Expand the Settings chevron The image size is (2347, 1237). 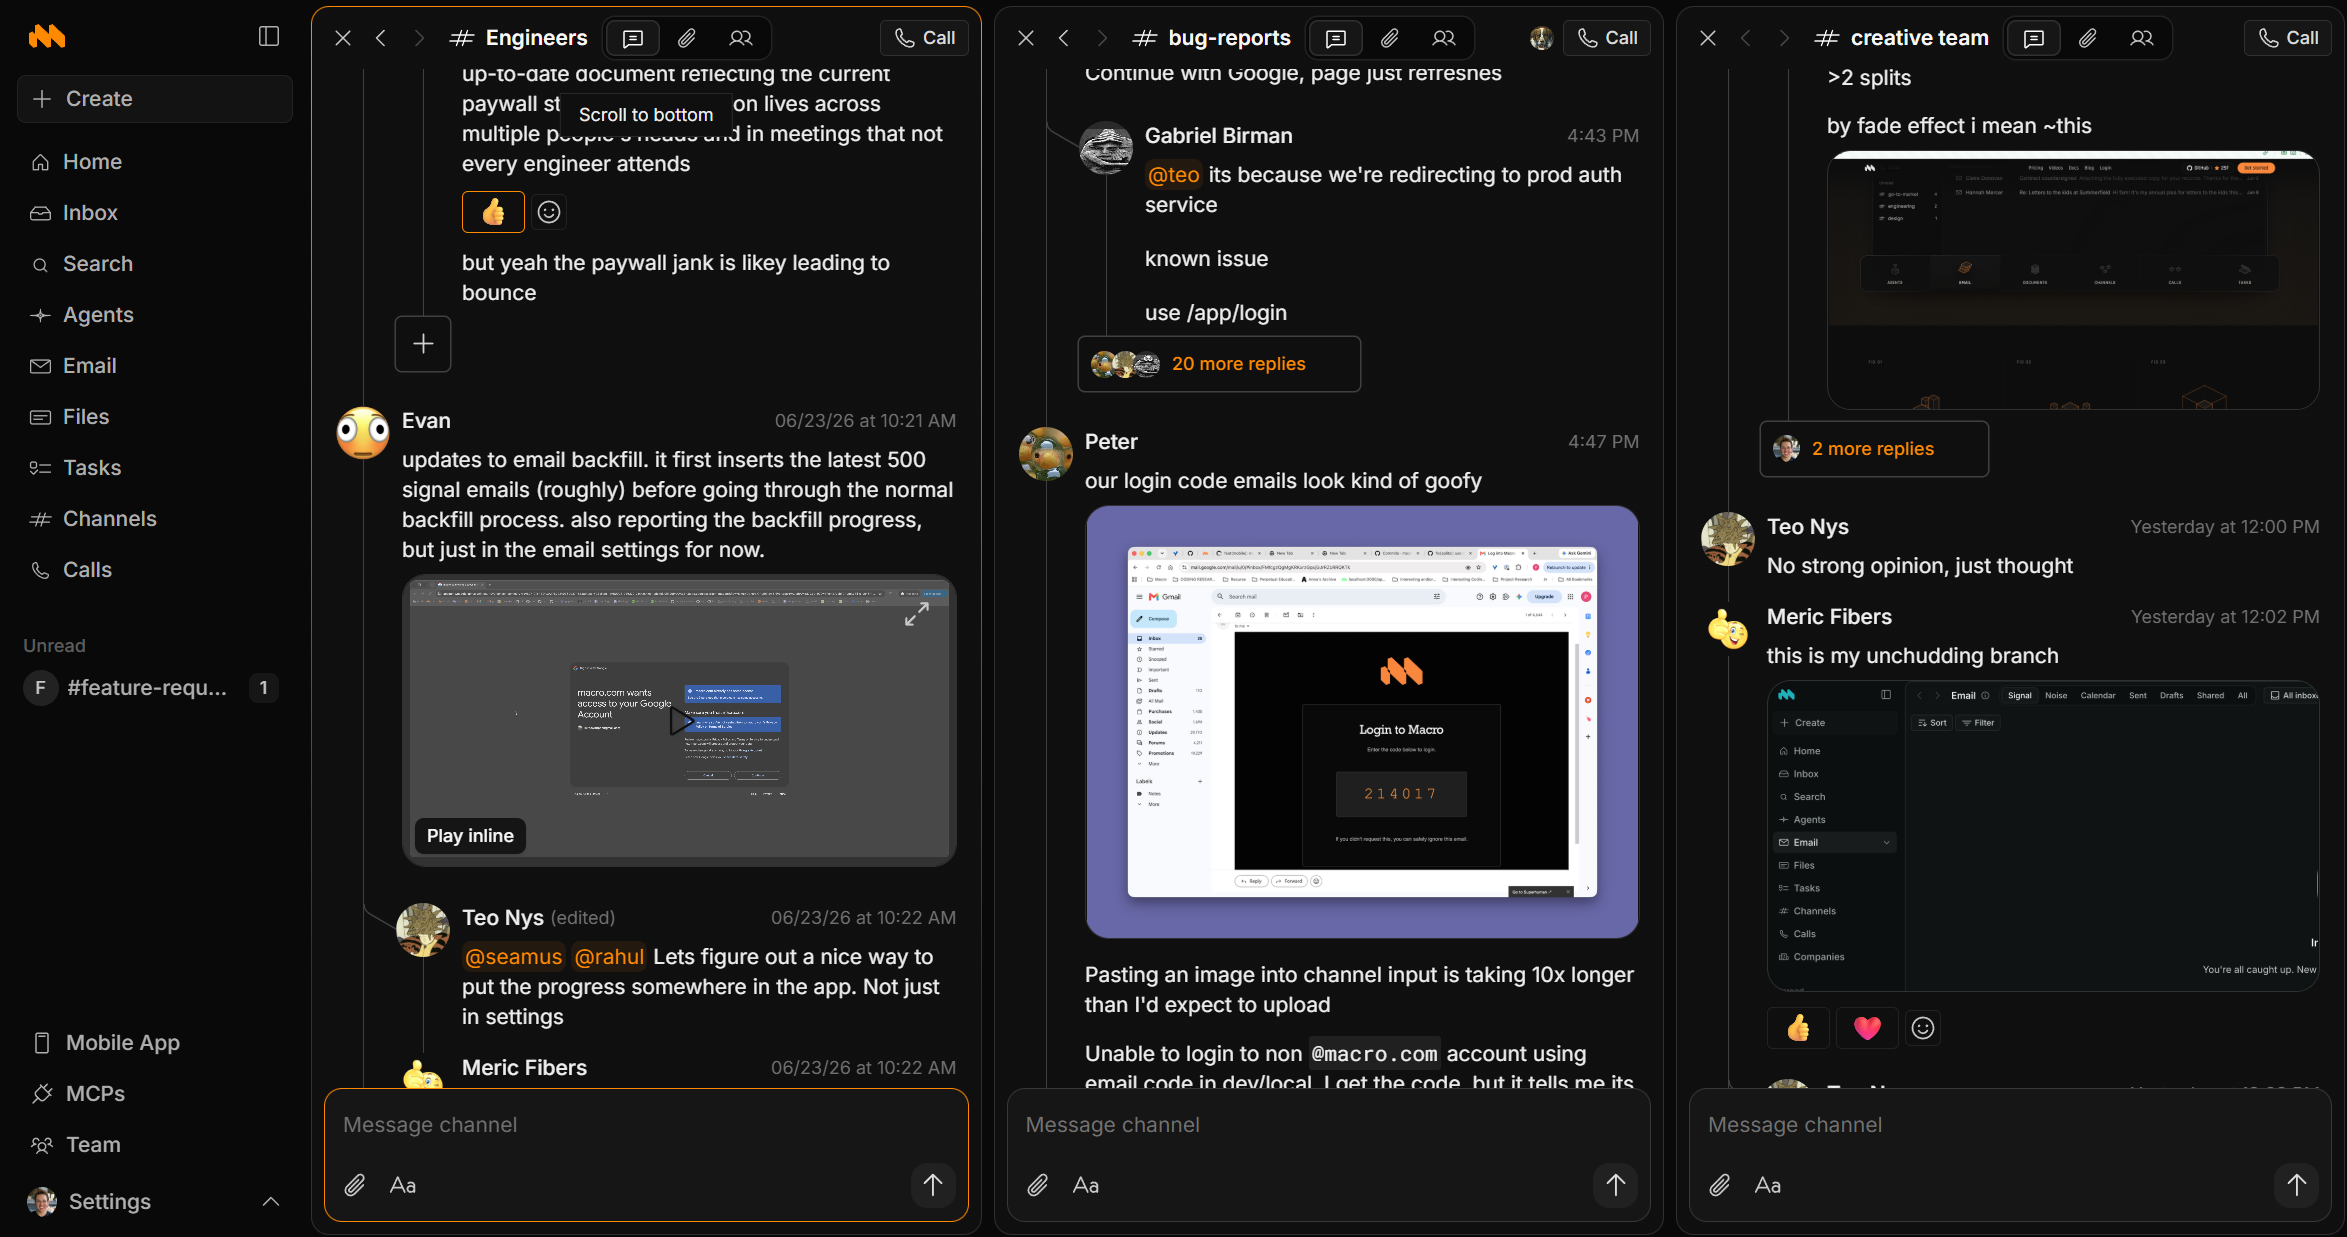tap(271, 1202)
